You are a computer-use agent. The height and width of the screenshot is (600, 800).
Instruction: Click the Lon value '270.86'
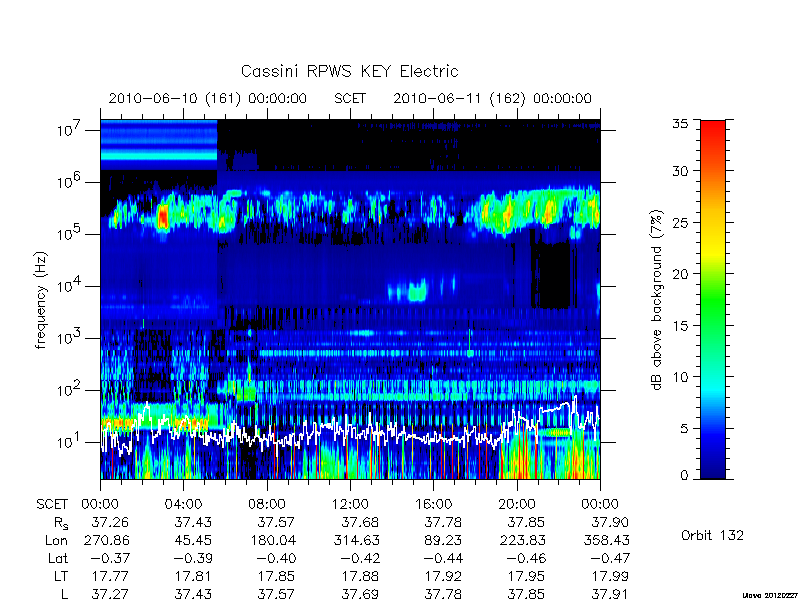click(x=106, y=540)
